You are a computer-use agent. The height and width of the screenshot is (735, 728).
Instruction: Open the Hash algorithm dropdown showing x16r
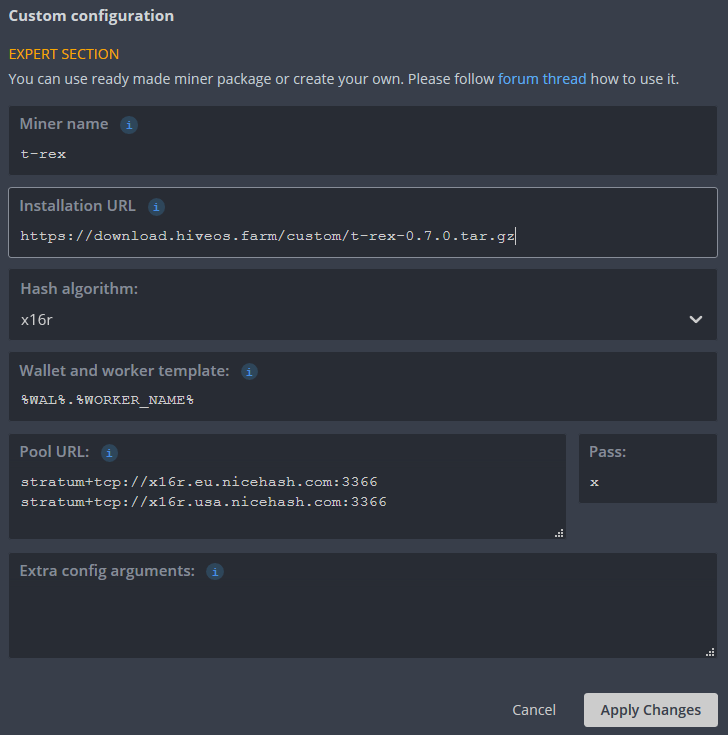coord(362,319)
